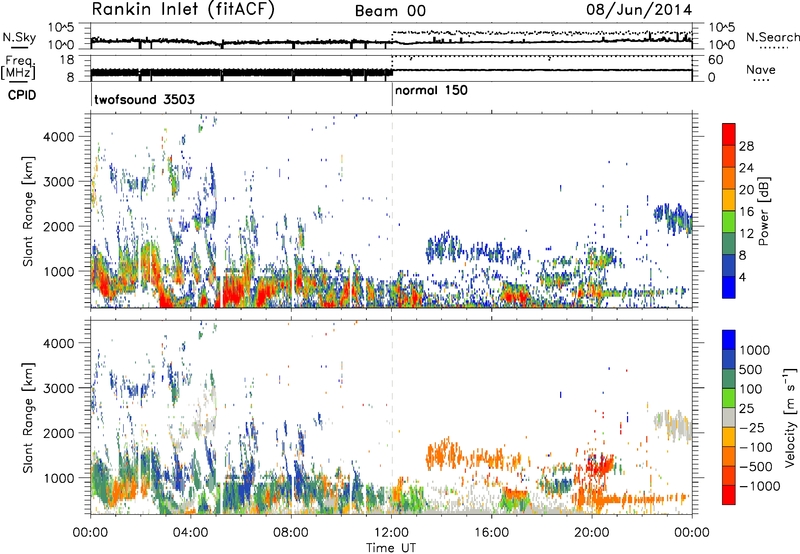Select the "Nave" legend label

761,69
